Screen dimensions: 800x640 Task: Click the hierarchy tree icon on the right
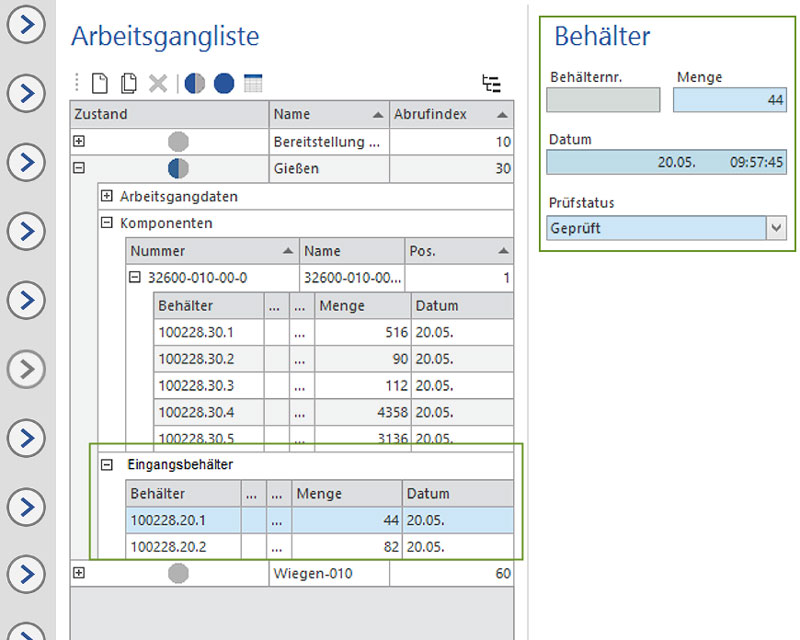[492, 84]
